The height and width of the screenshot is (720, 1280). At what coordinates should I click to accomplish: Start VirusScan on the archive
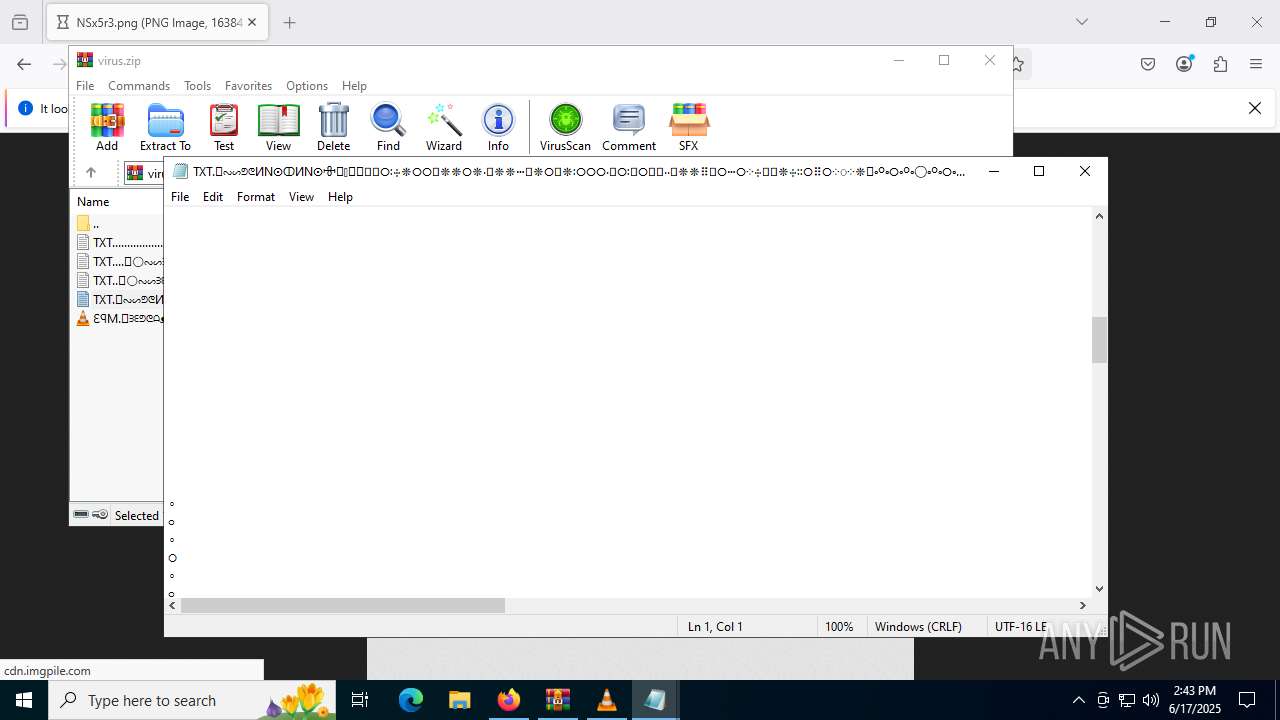[x=565, y=127]
